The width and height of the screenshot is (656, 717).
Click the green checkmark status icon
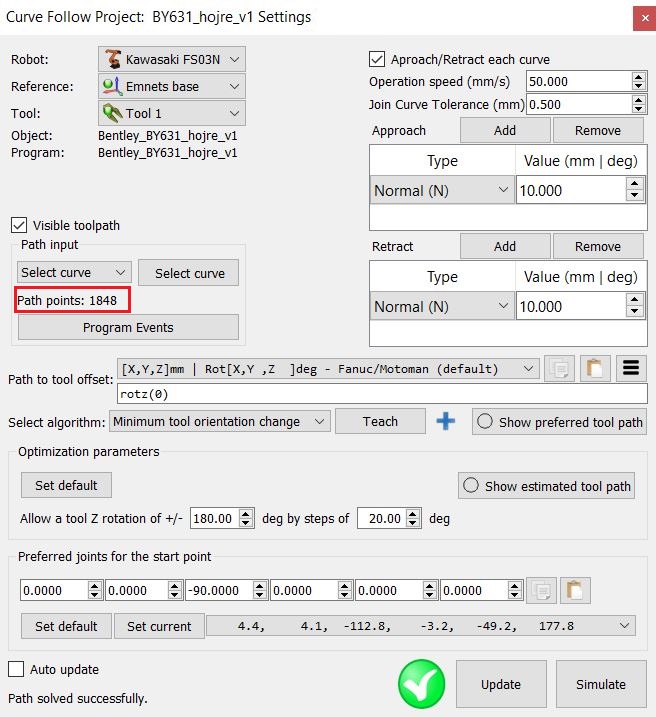(421, 684)
